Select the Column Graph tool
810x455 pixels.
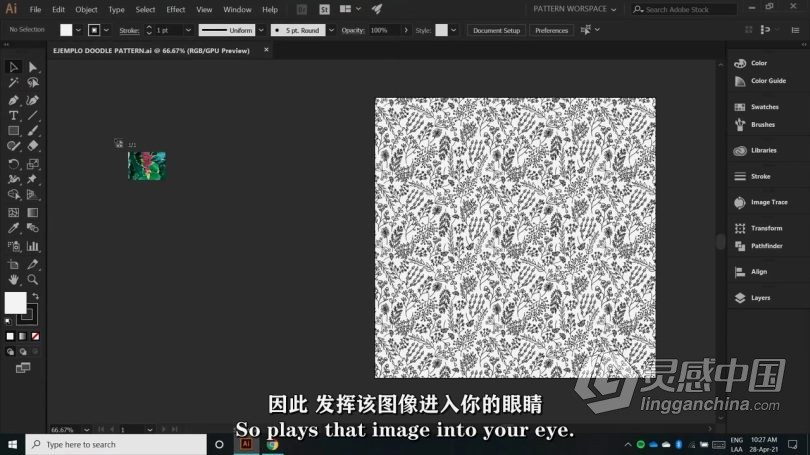(x=33, y=246)
